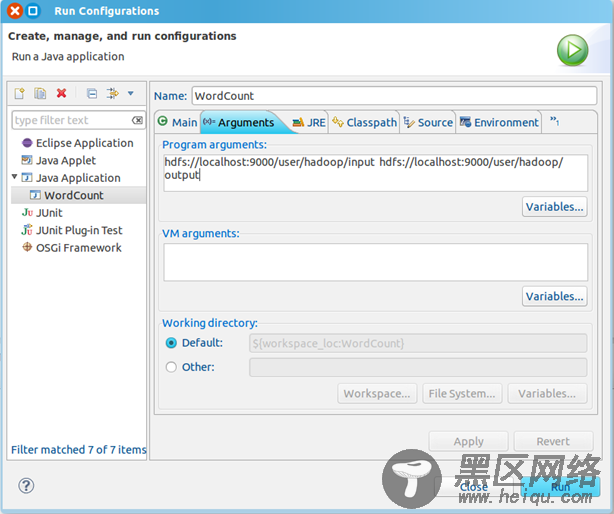The width and height of the screenshot is (614, 514).
Task: Click the File System... button
Action: [x=462, y=393]
